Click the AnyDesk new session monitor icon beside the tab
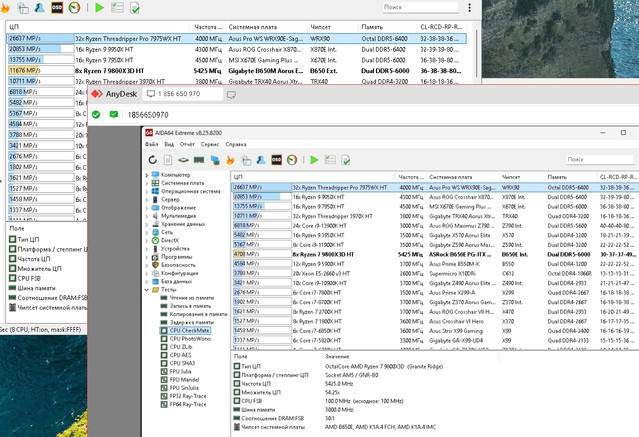The height and width of the screenshot is (437, 639). pyautogui.click(x=231, y=95)
